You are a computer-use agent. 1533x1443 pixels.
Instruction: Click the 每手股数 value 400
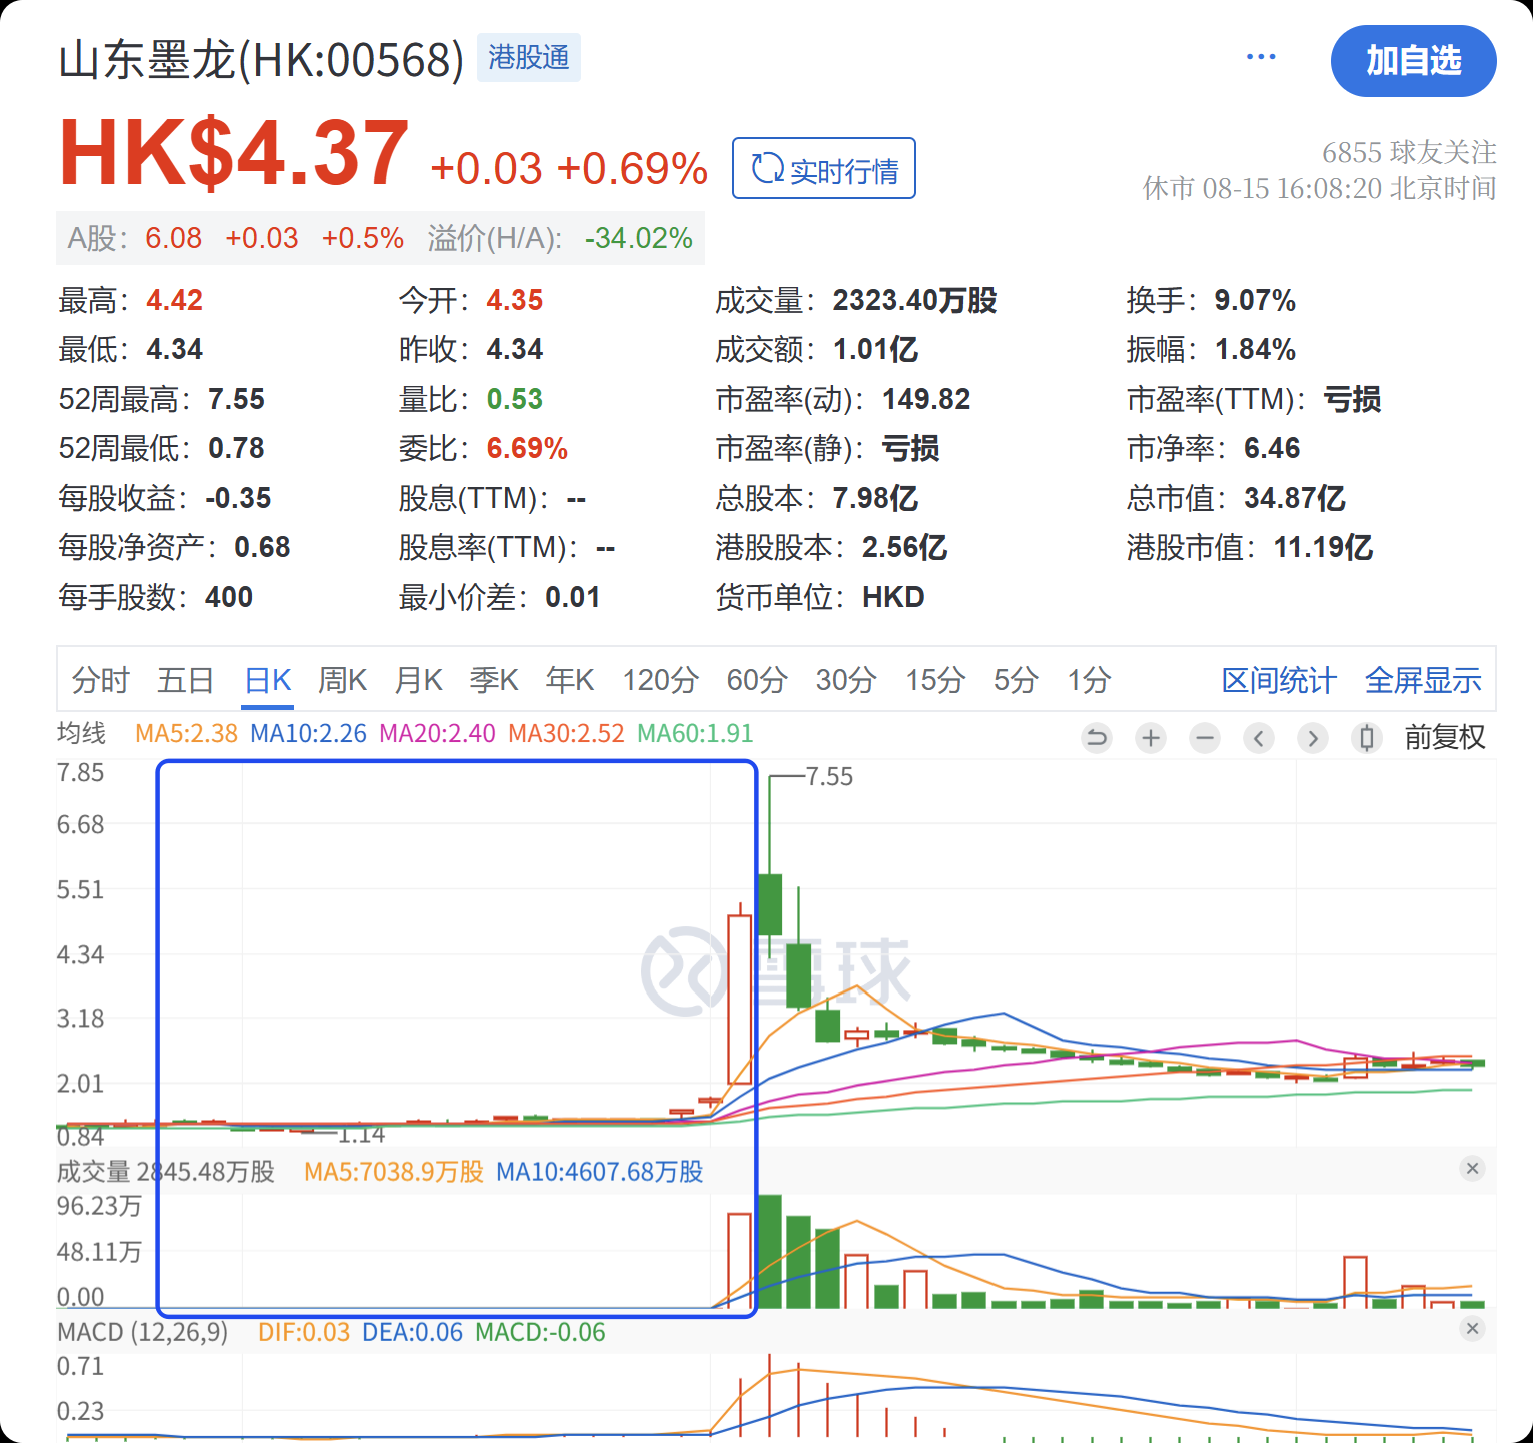coord(229,597)
